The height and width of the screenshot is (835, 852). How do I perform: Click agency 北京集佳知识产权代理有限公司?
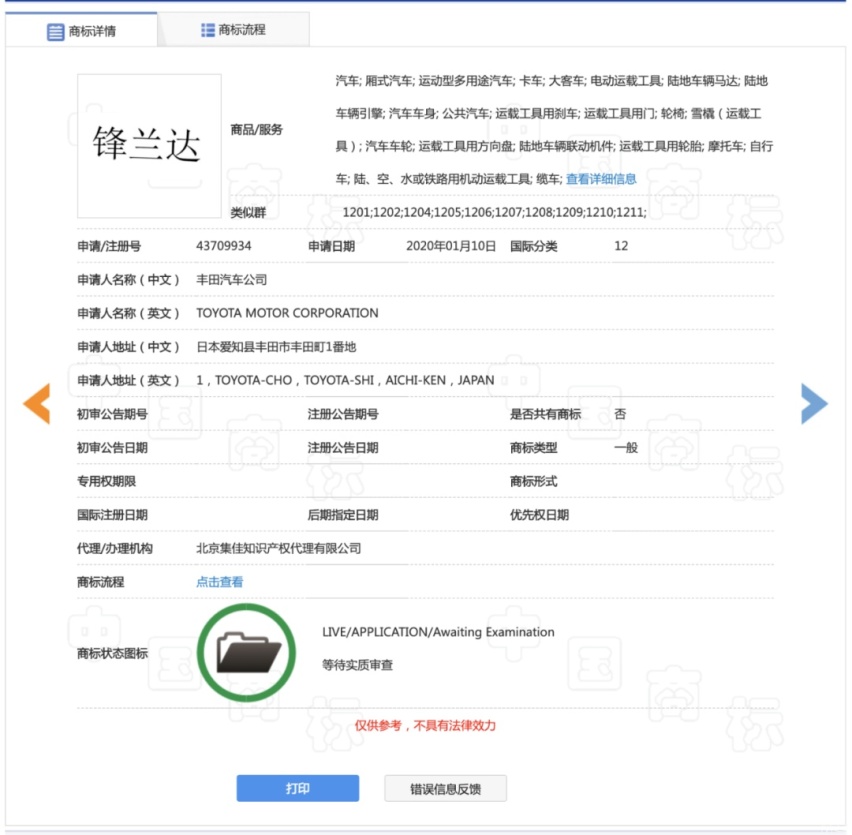click(x=279, y=548)
